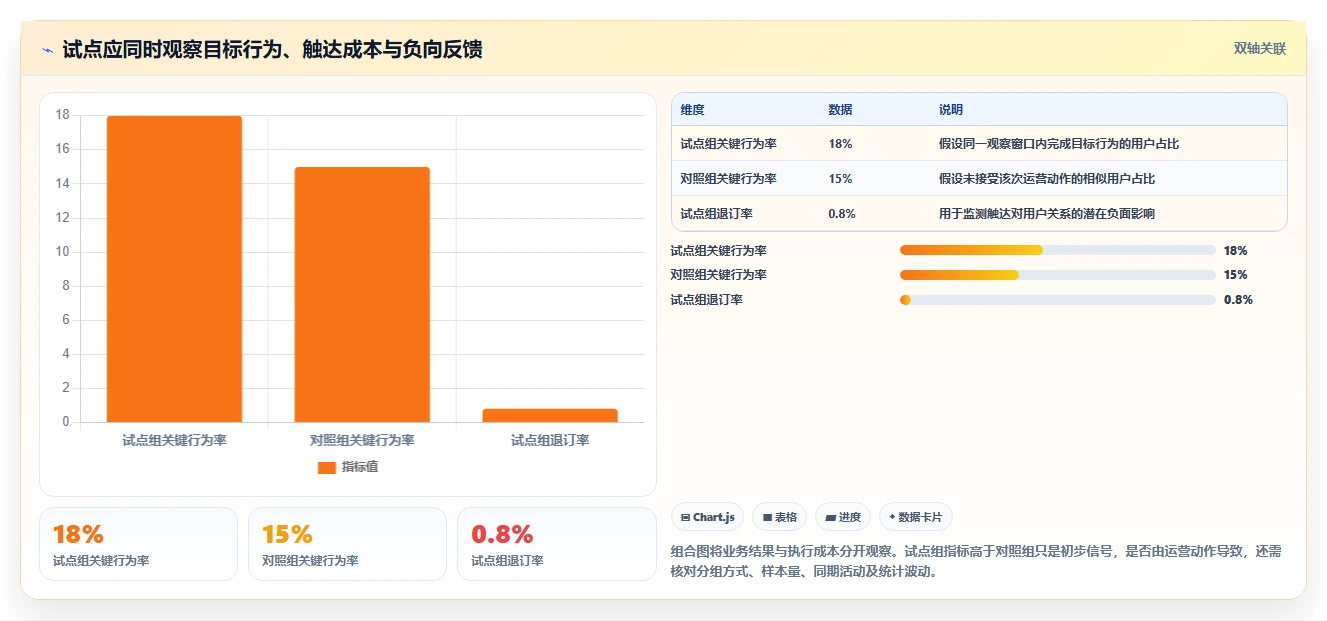Image resolution: width=1327 pixels, height=621 pixels.
Task: Select the 表格 chip
Action: point(780,517)
